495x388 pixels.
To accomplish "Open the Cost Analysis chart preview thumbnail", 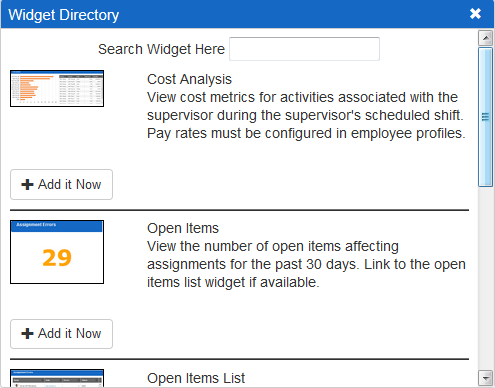I will pos(57,88).
